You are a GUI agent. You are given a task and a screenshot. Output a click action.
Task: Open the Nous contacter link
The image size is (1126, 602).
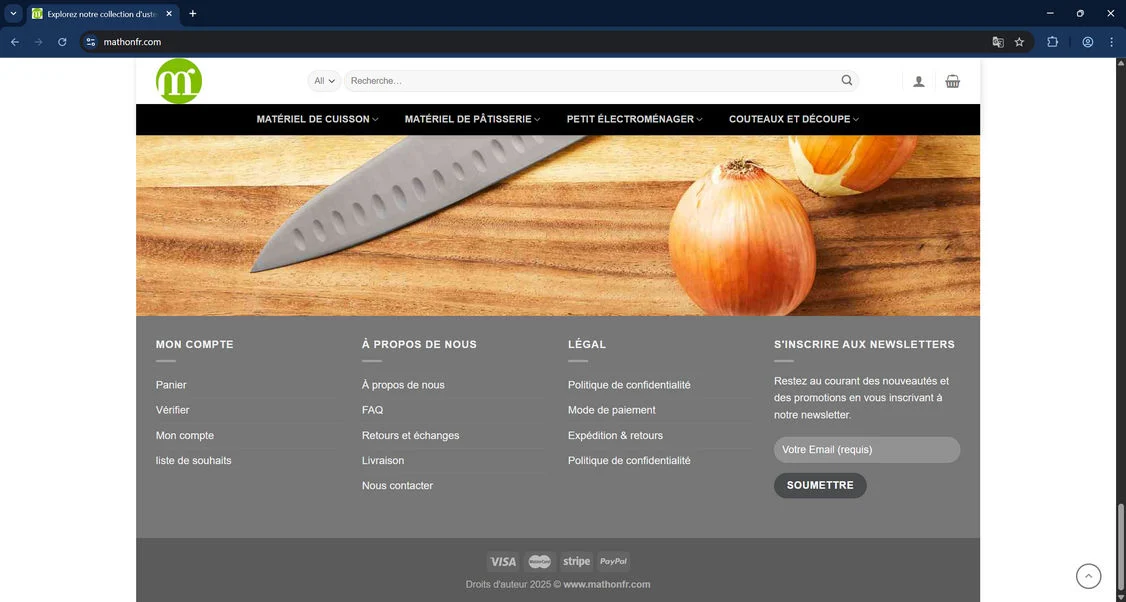(397, 486)
